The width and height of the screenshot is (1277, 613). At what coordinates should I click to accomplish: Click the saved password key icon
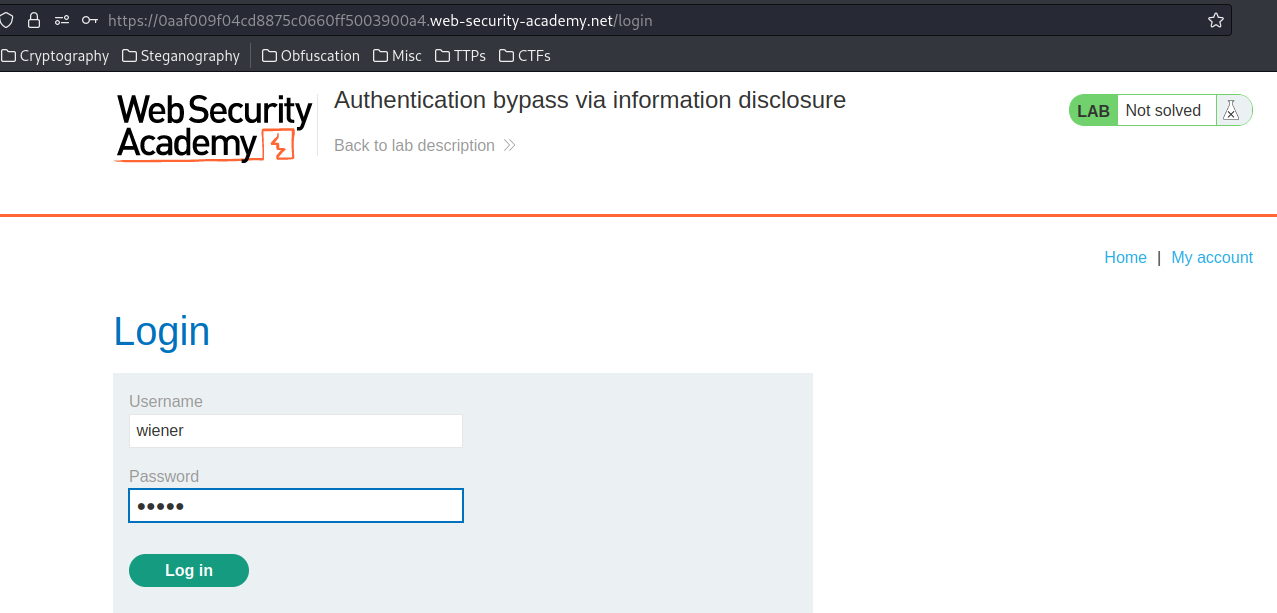pyautogui.click(x=90, y=20)
